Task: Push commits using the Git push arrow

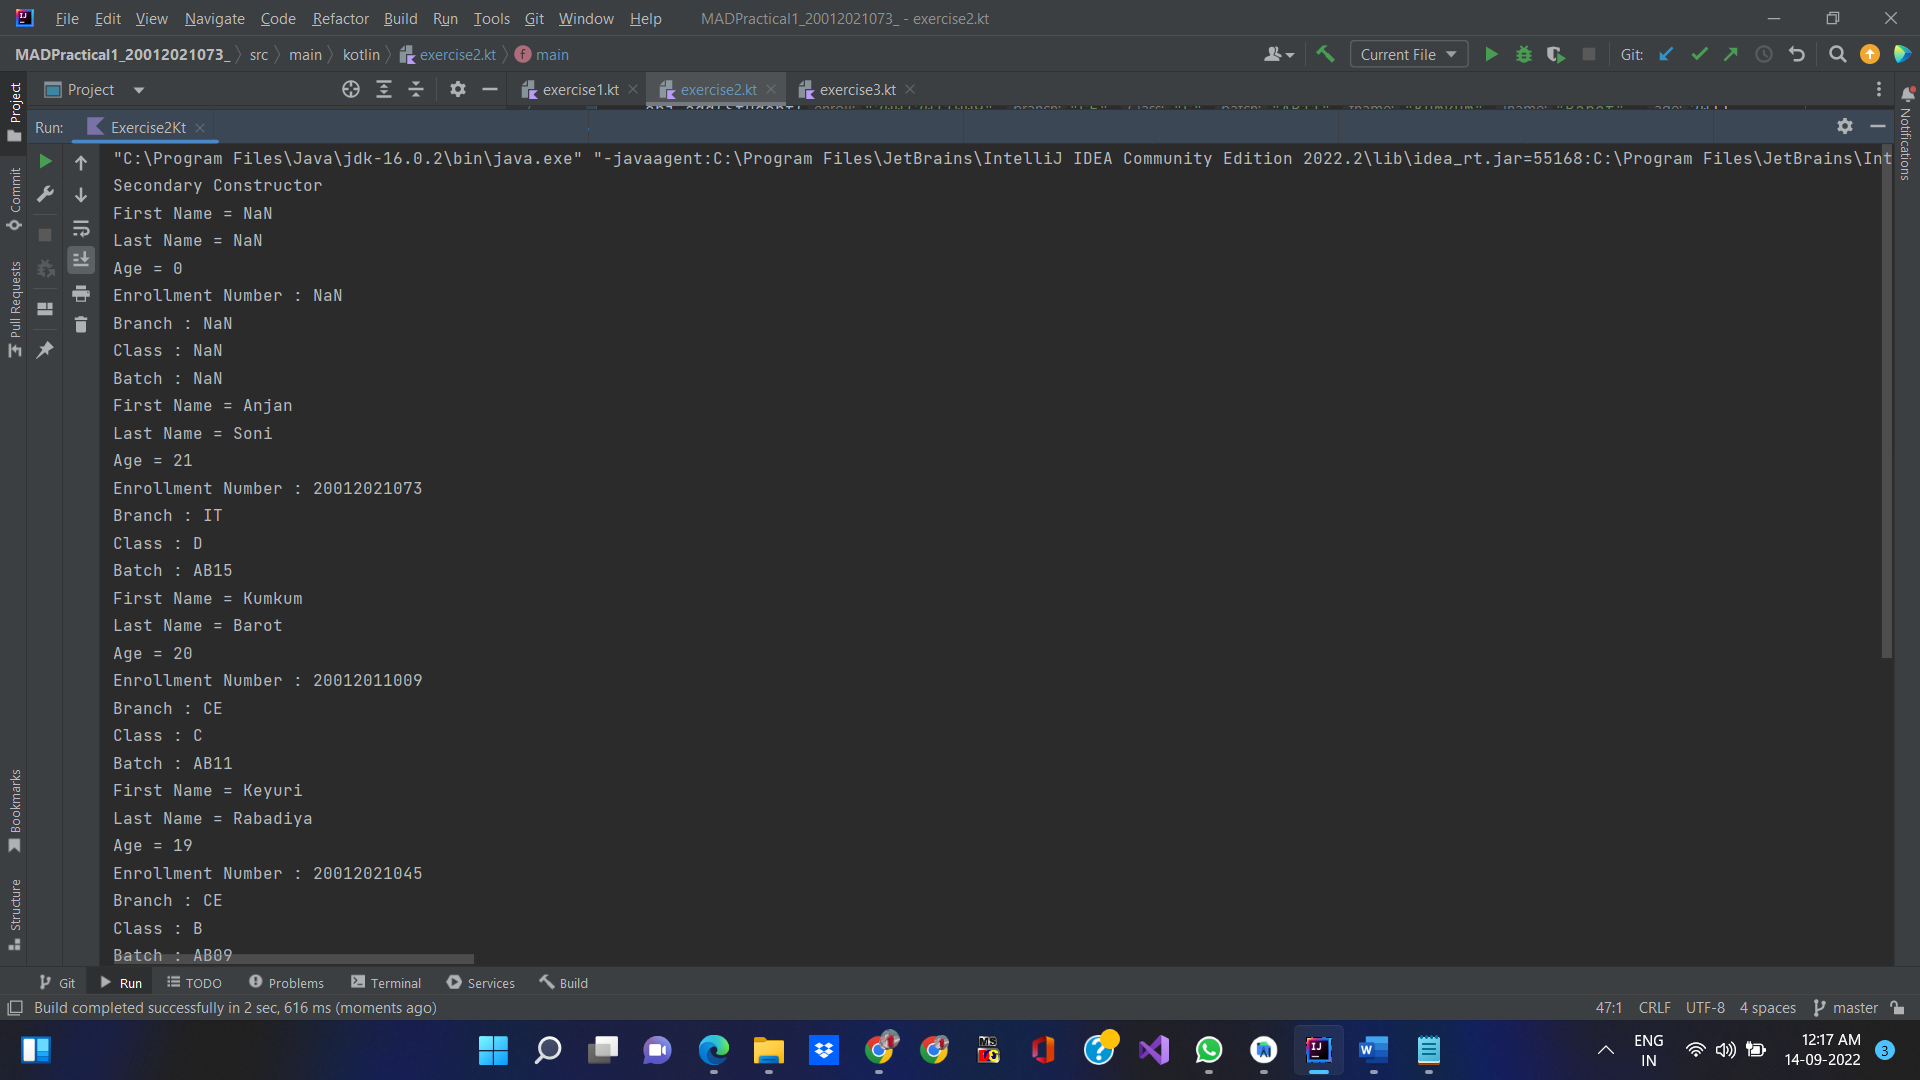Action: (x=1731, y=54)
